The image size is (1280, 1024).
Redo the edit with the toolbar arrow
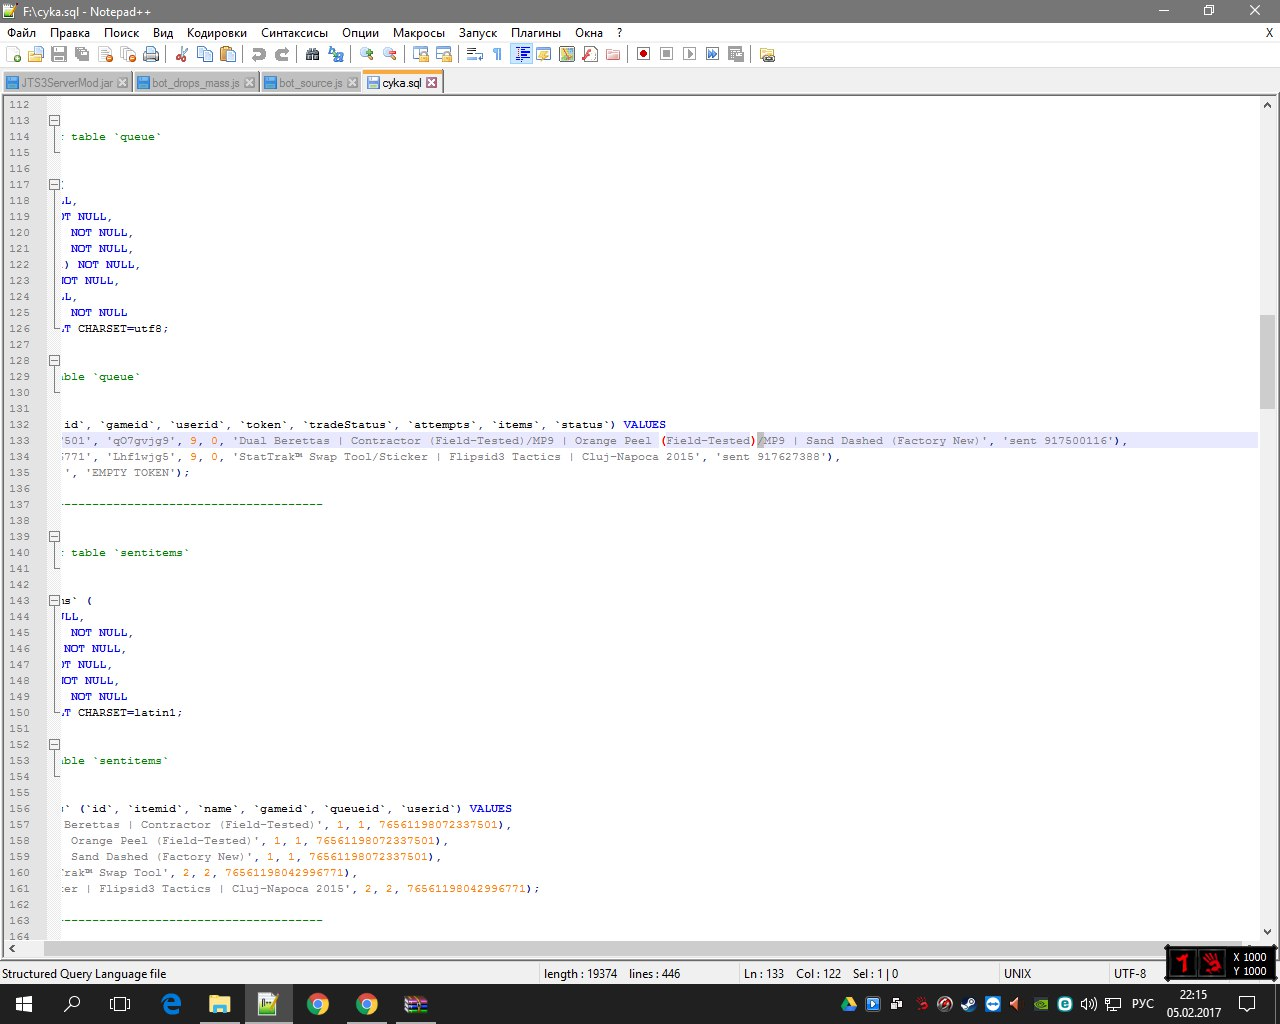click(x=282, y=54)
